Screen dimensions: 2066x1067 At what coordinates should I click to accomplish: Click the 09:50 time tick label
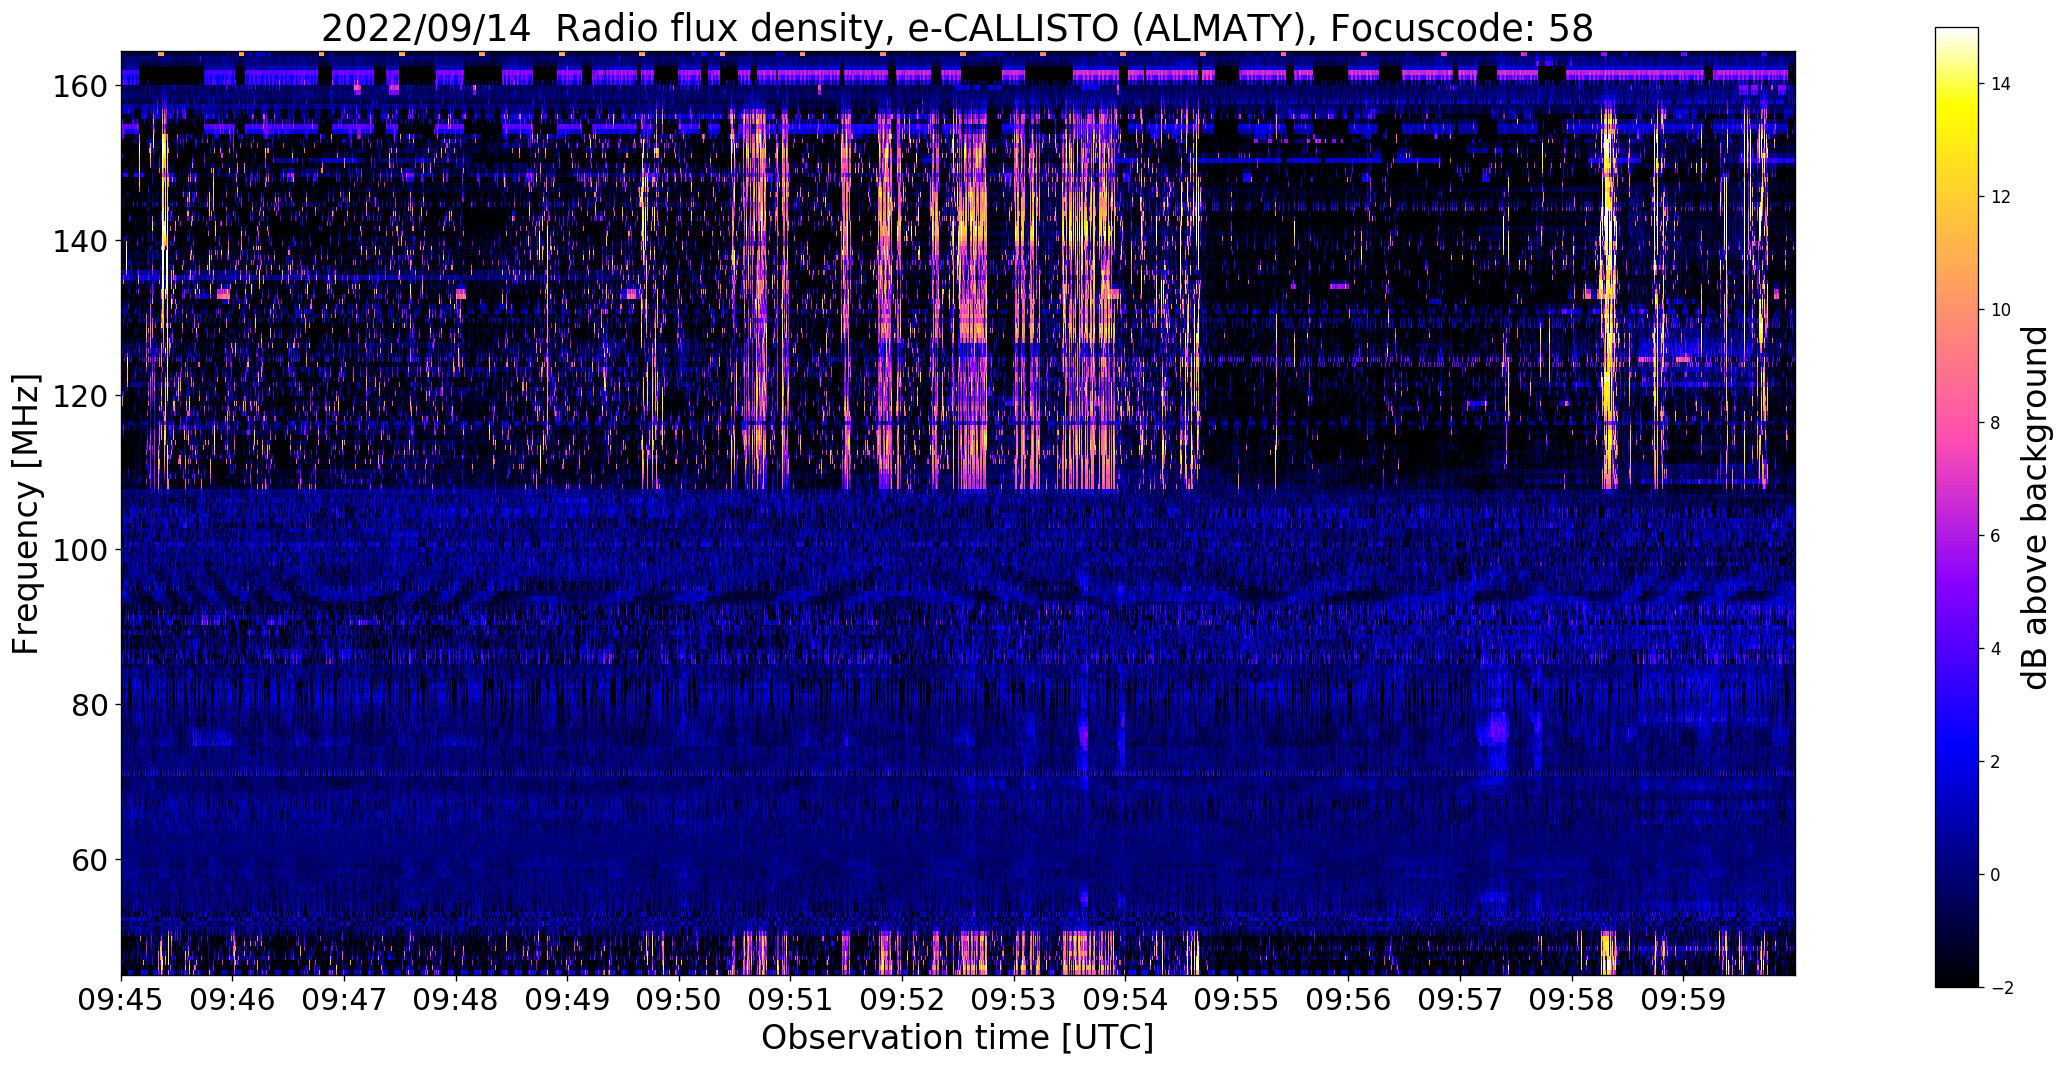tap(679, 999)
